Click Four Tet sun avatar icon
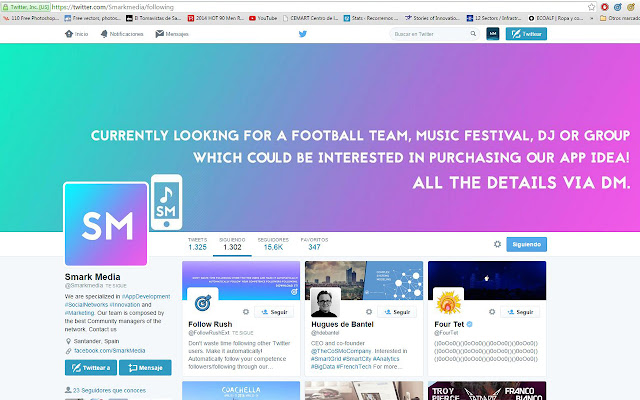This screenshot has width=640, height=400. [449, 303]
